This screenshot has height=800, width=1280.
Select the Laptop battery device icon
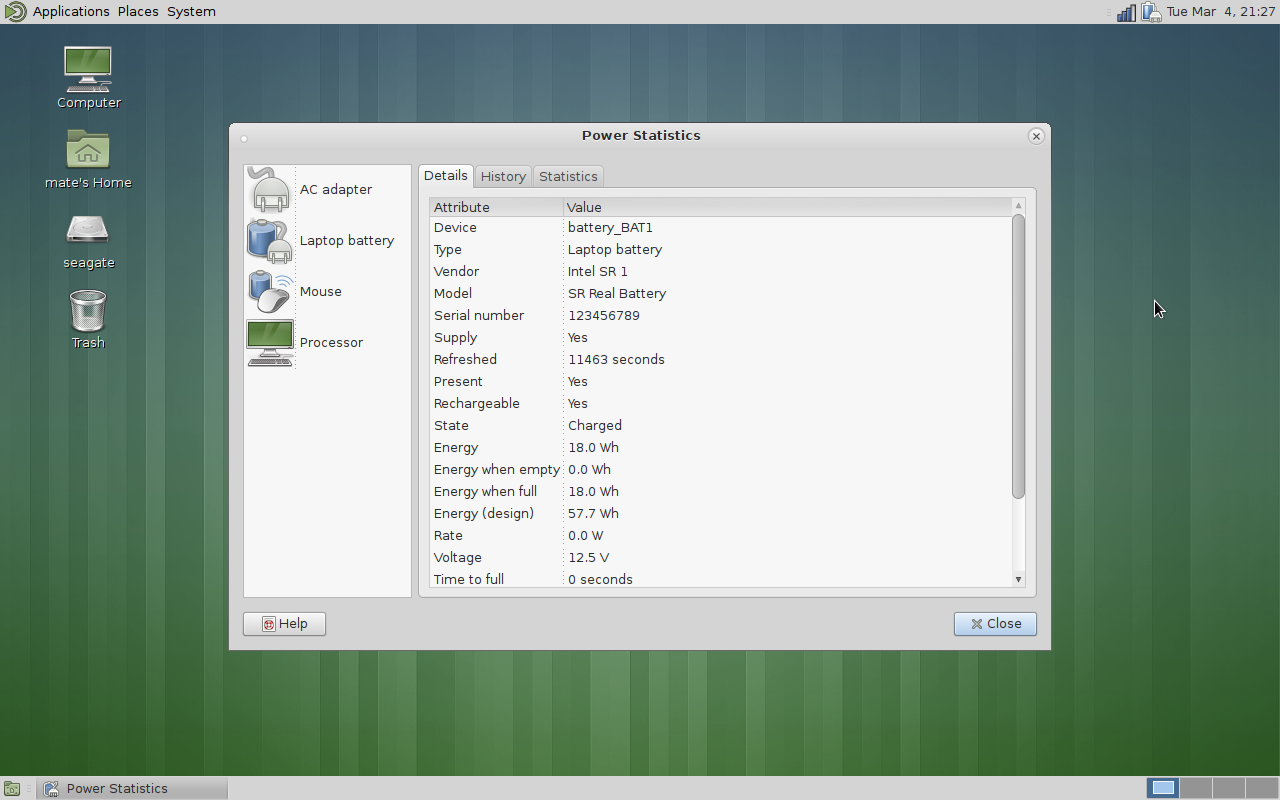tap(270, 241)
